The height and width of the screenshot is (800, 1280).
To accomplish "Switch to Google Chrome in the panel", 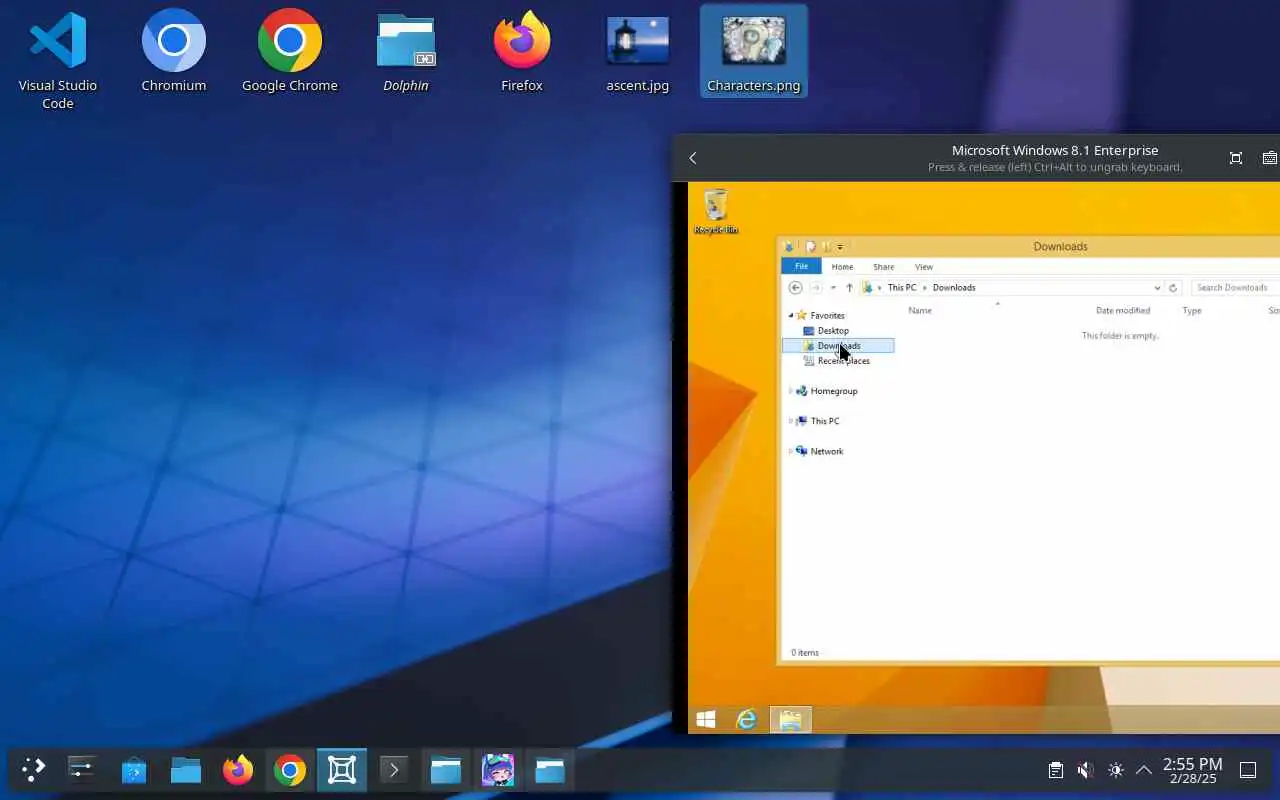I will [290, 770].
